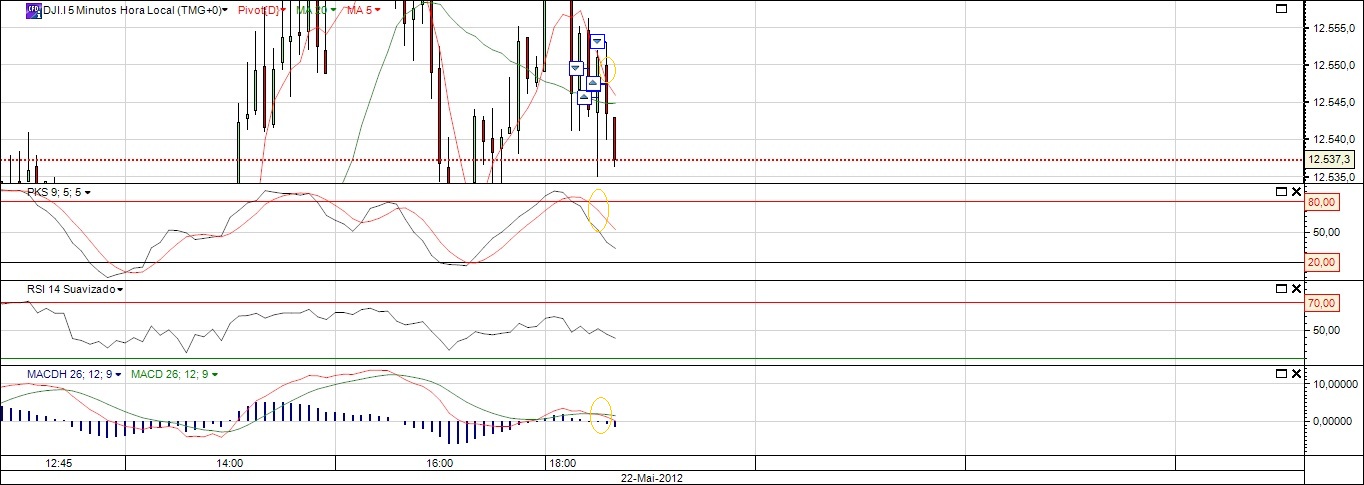Click the 14:00 time axis label
Viewport: 1364px width, 485px height.
pyautogui.click(x=230, y=463)
